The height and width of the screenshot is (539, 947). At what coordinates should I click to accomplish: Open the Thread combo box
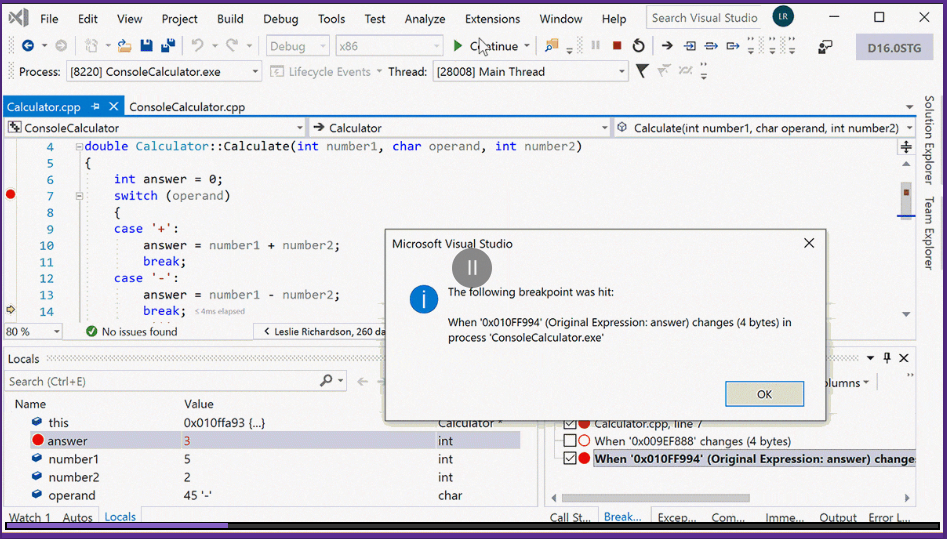pyautogui.click(x=530, y=71)
